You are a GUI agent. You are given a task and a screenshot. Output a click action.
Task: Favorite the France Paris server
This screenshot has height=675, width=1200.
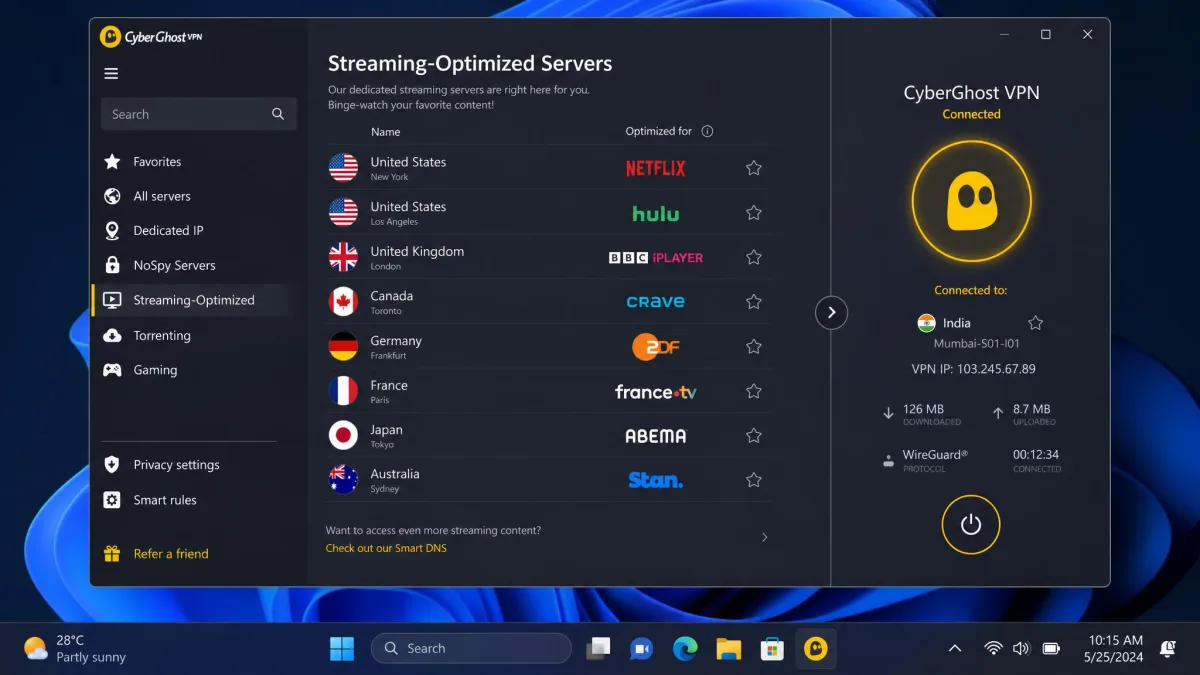pyautogui.click(x=754, y=392)
